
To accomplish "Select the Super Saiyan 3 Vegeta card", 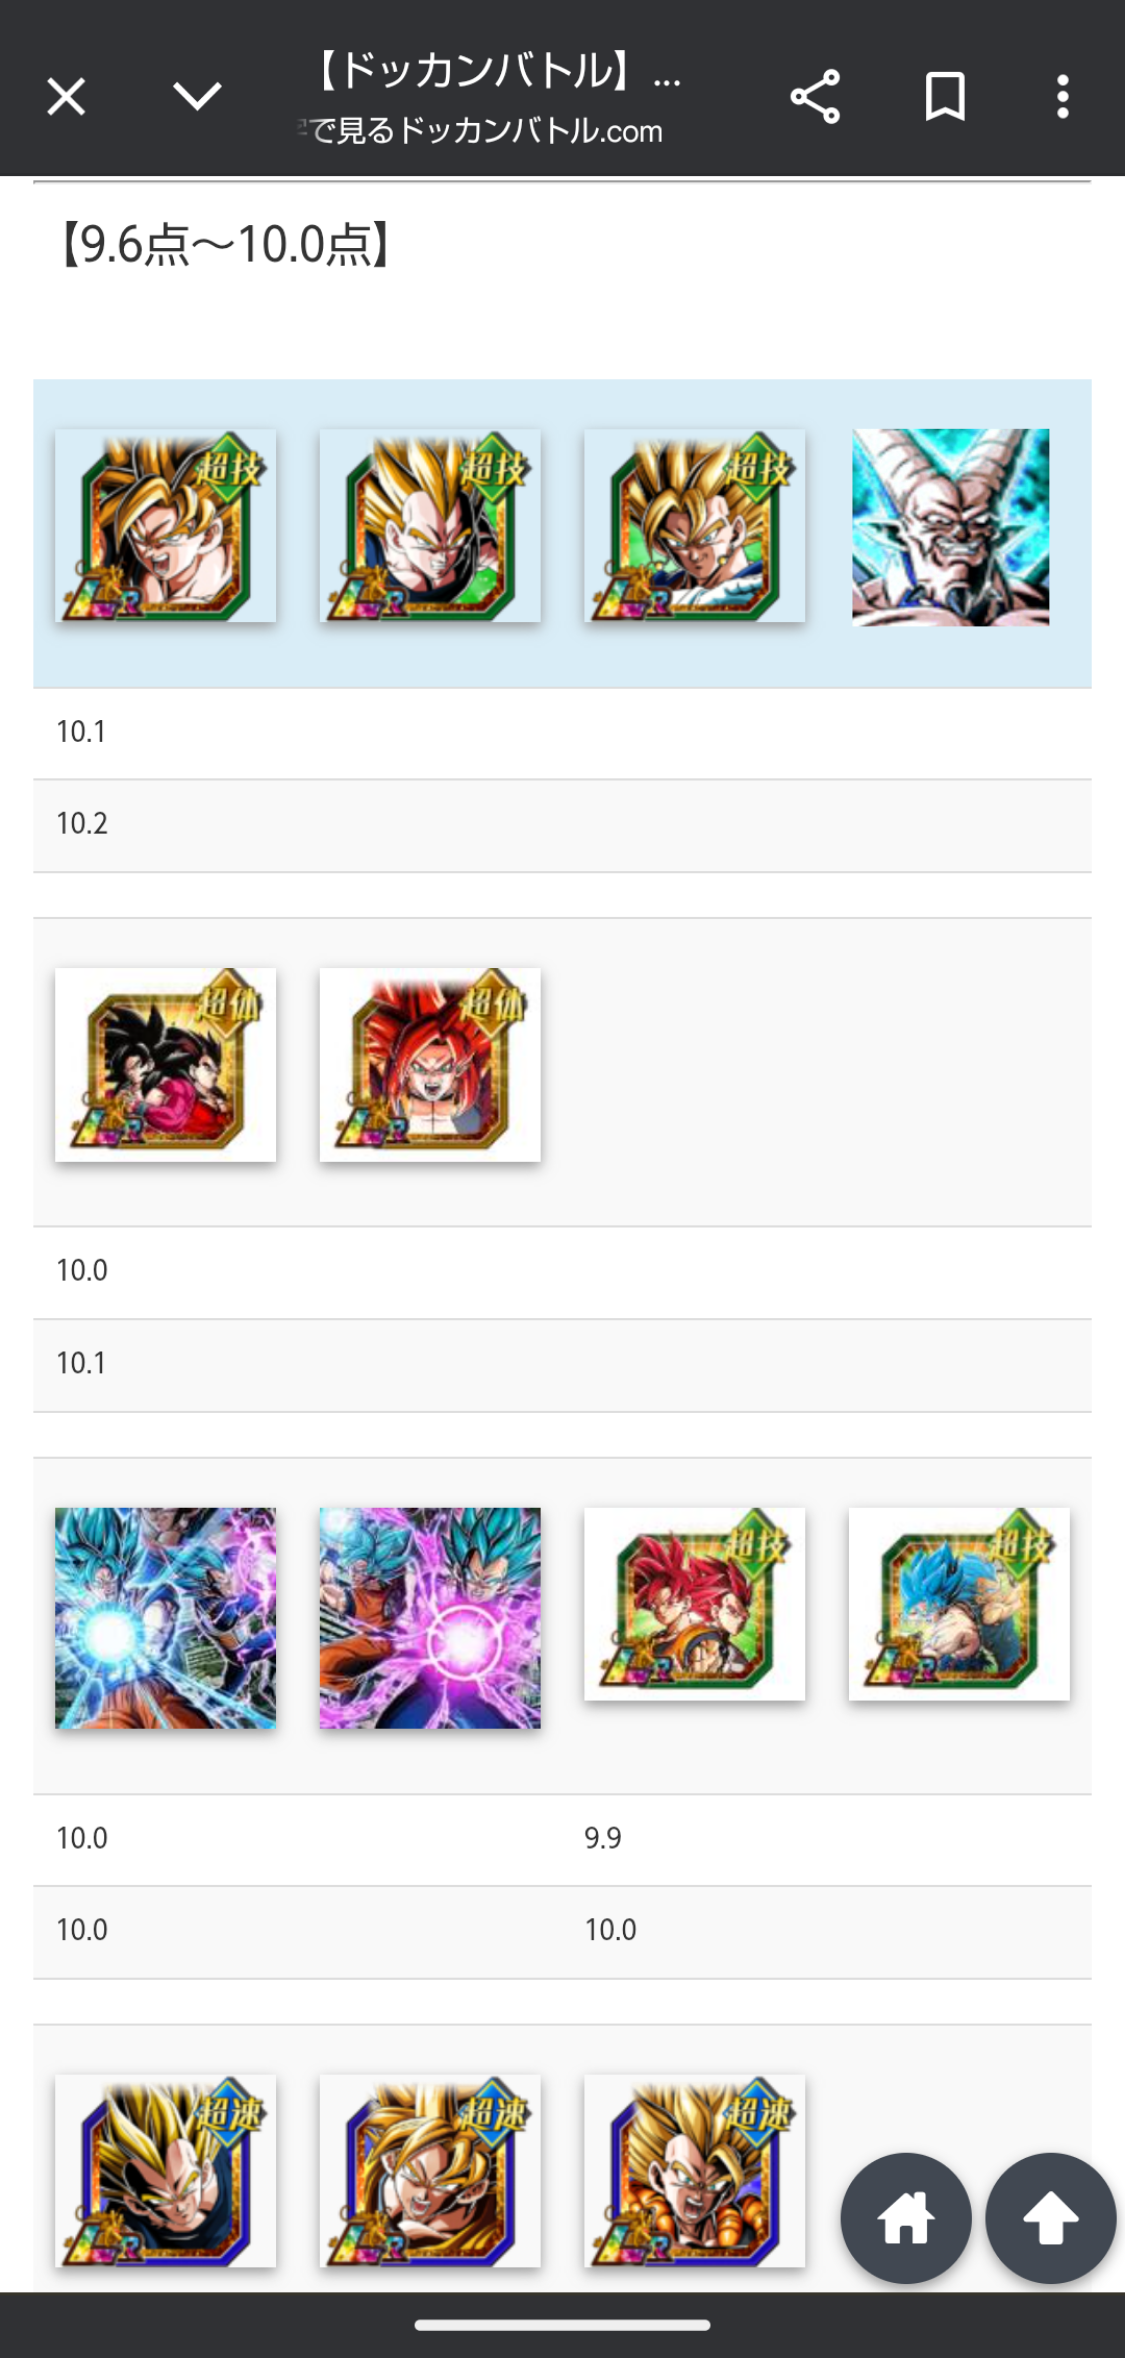I will click(165, 2170).
